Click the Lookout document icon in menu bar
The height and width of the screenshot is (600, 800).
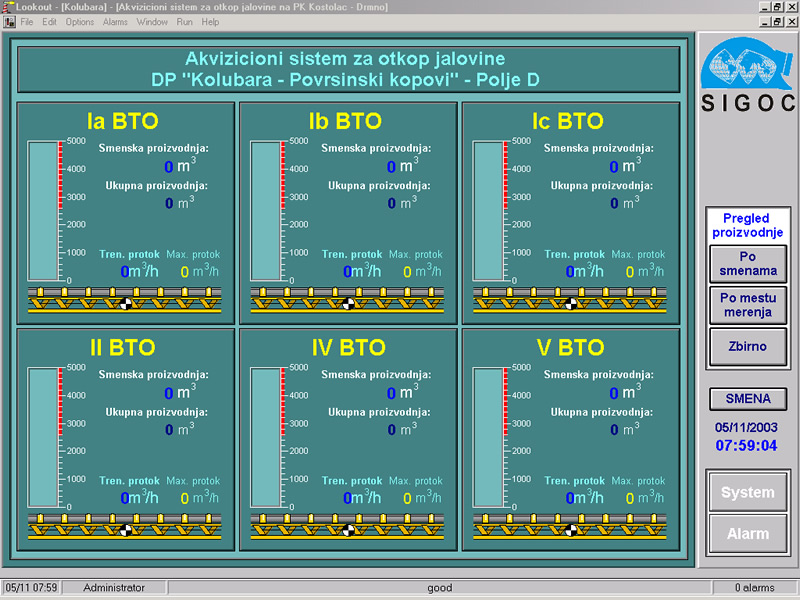9,22
